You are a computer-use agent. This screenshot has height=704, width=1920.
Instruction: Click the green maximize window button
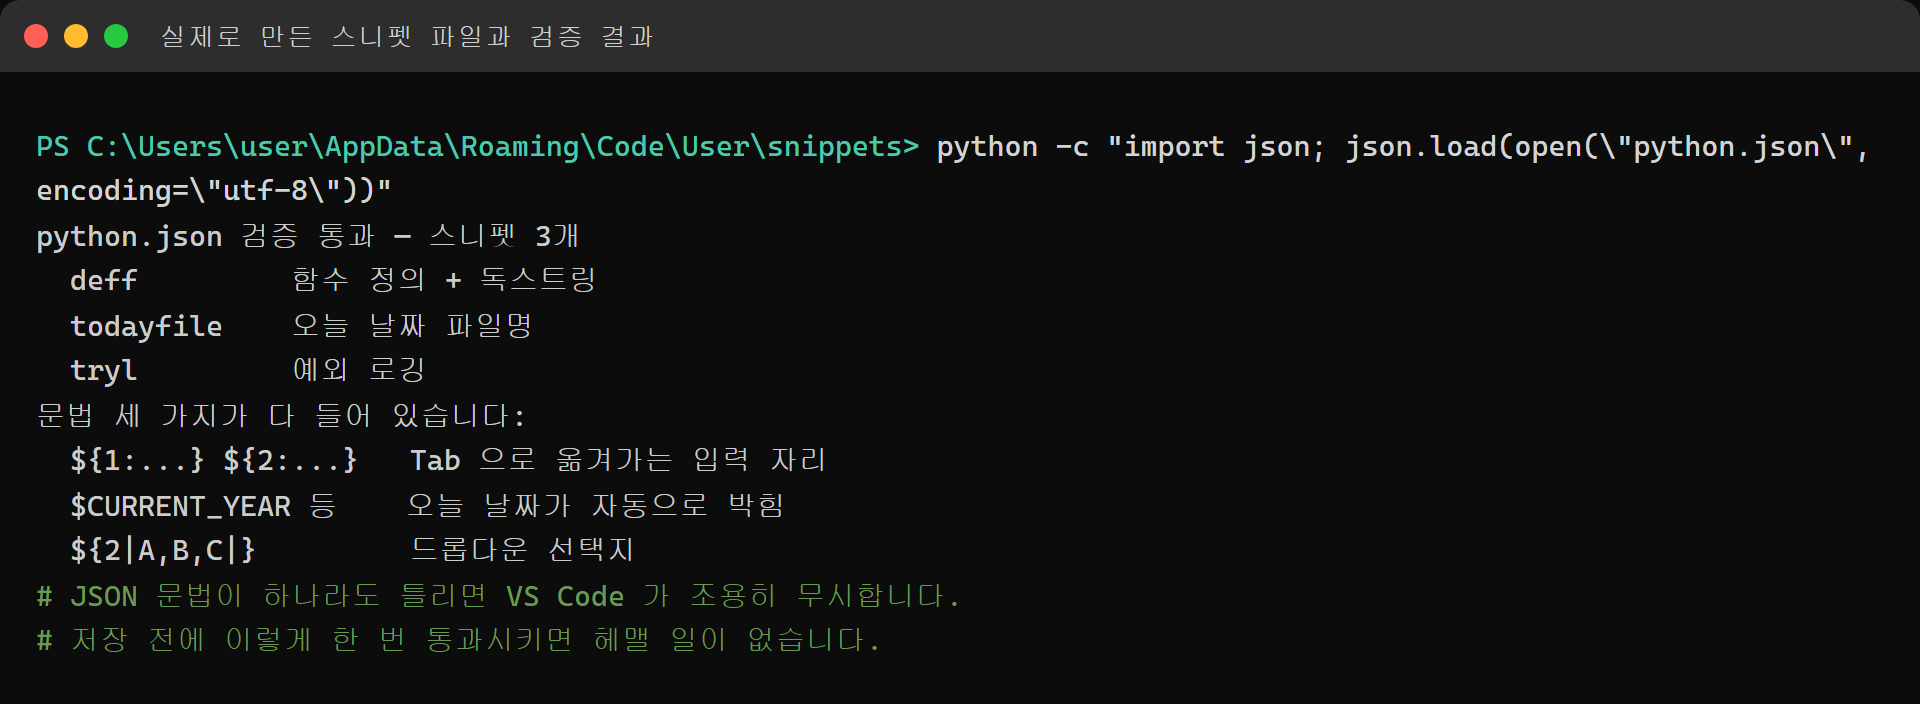coord(116,36)
